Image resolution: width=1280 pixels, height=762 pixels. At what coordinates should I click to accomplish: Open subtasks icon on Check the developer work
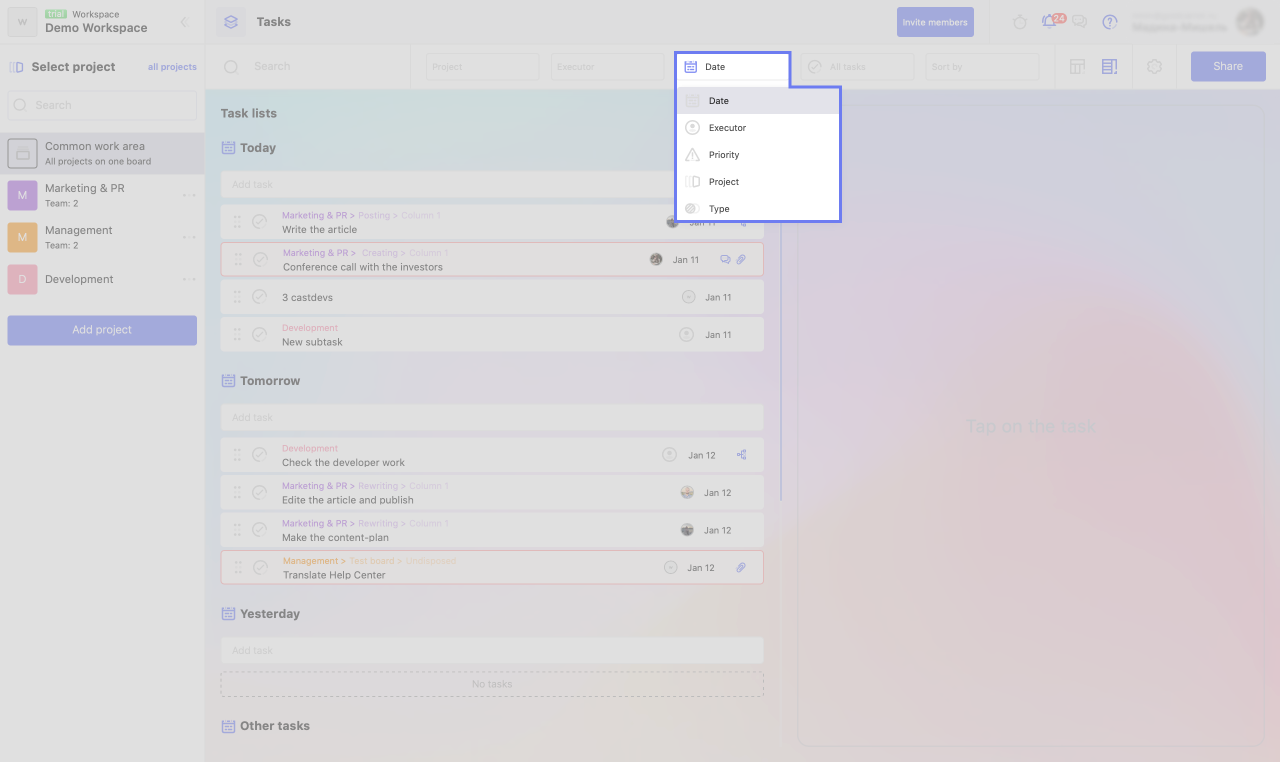[x=741, y=455]
